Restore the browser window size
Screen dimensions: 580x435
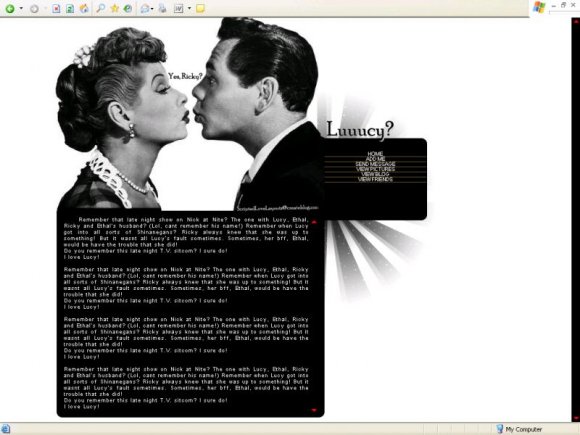pos(563,5)
